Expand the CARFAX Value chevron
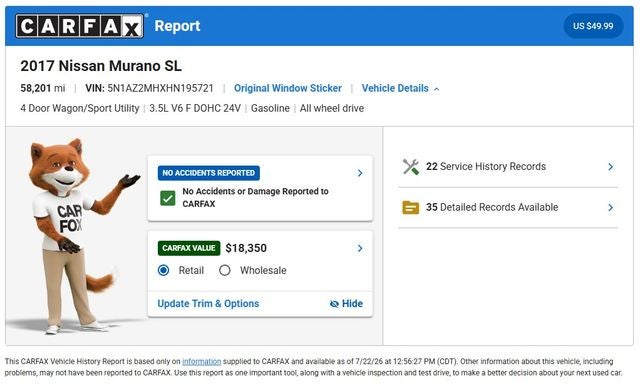Image resolution: width=640 pixels, height=385 pixels. coord(360,248)
